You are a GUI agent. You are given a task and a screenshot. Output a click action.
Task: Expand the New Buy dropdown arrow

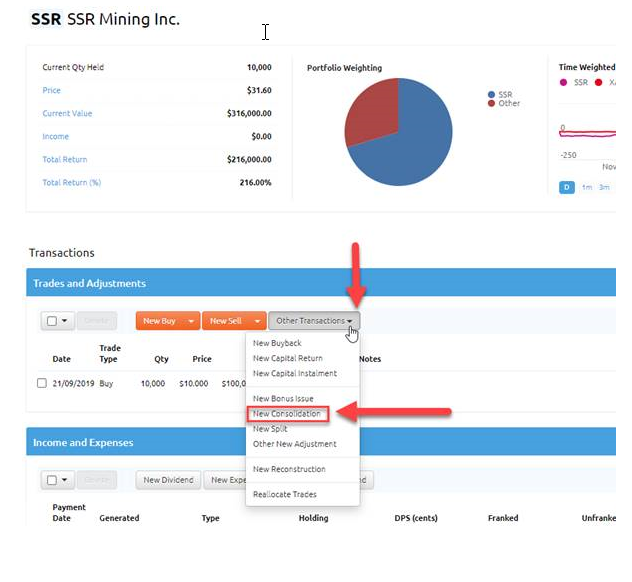tap(191, 321)
